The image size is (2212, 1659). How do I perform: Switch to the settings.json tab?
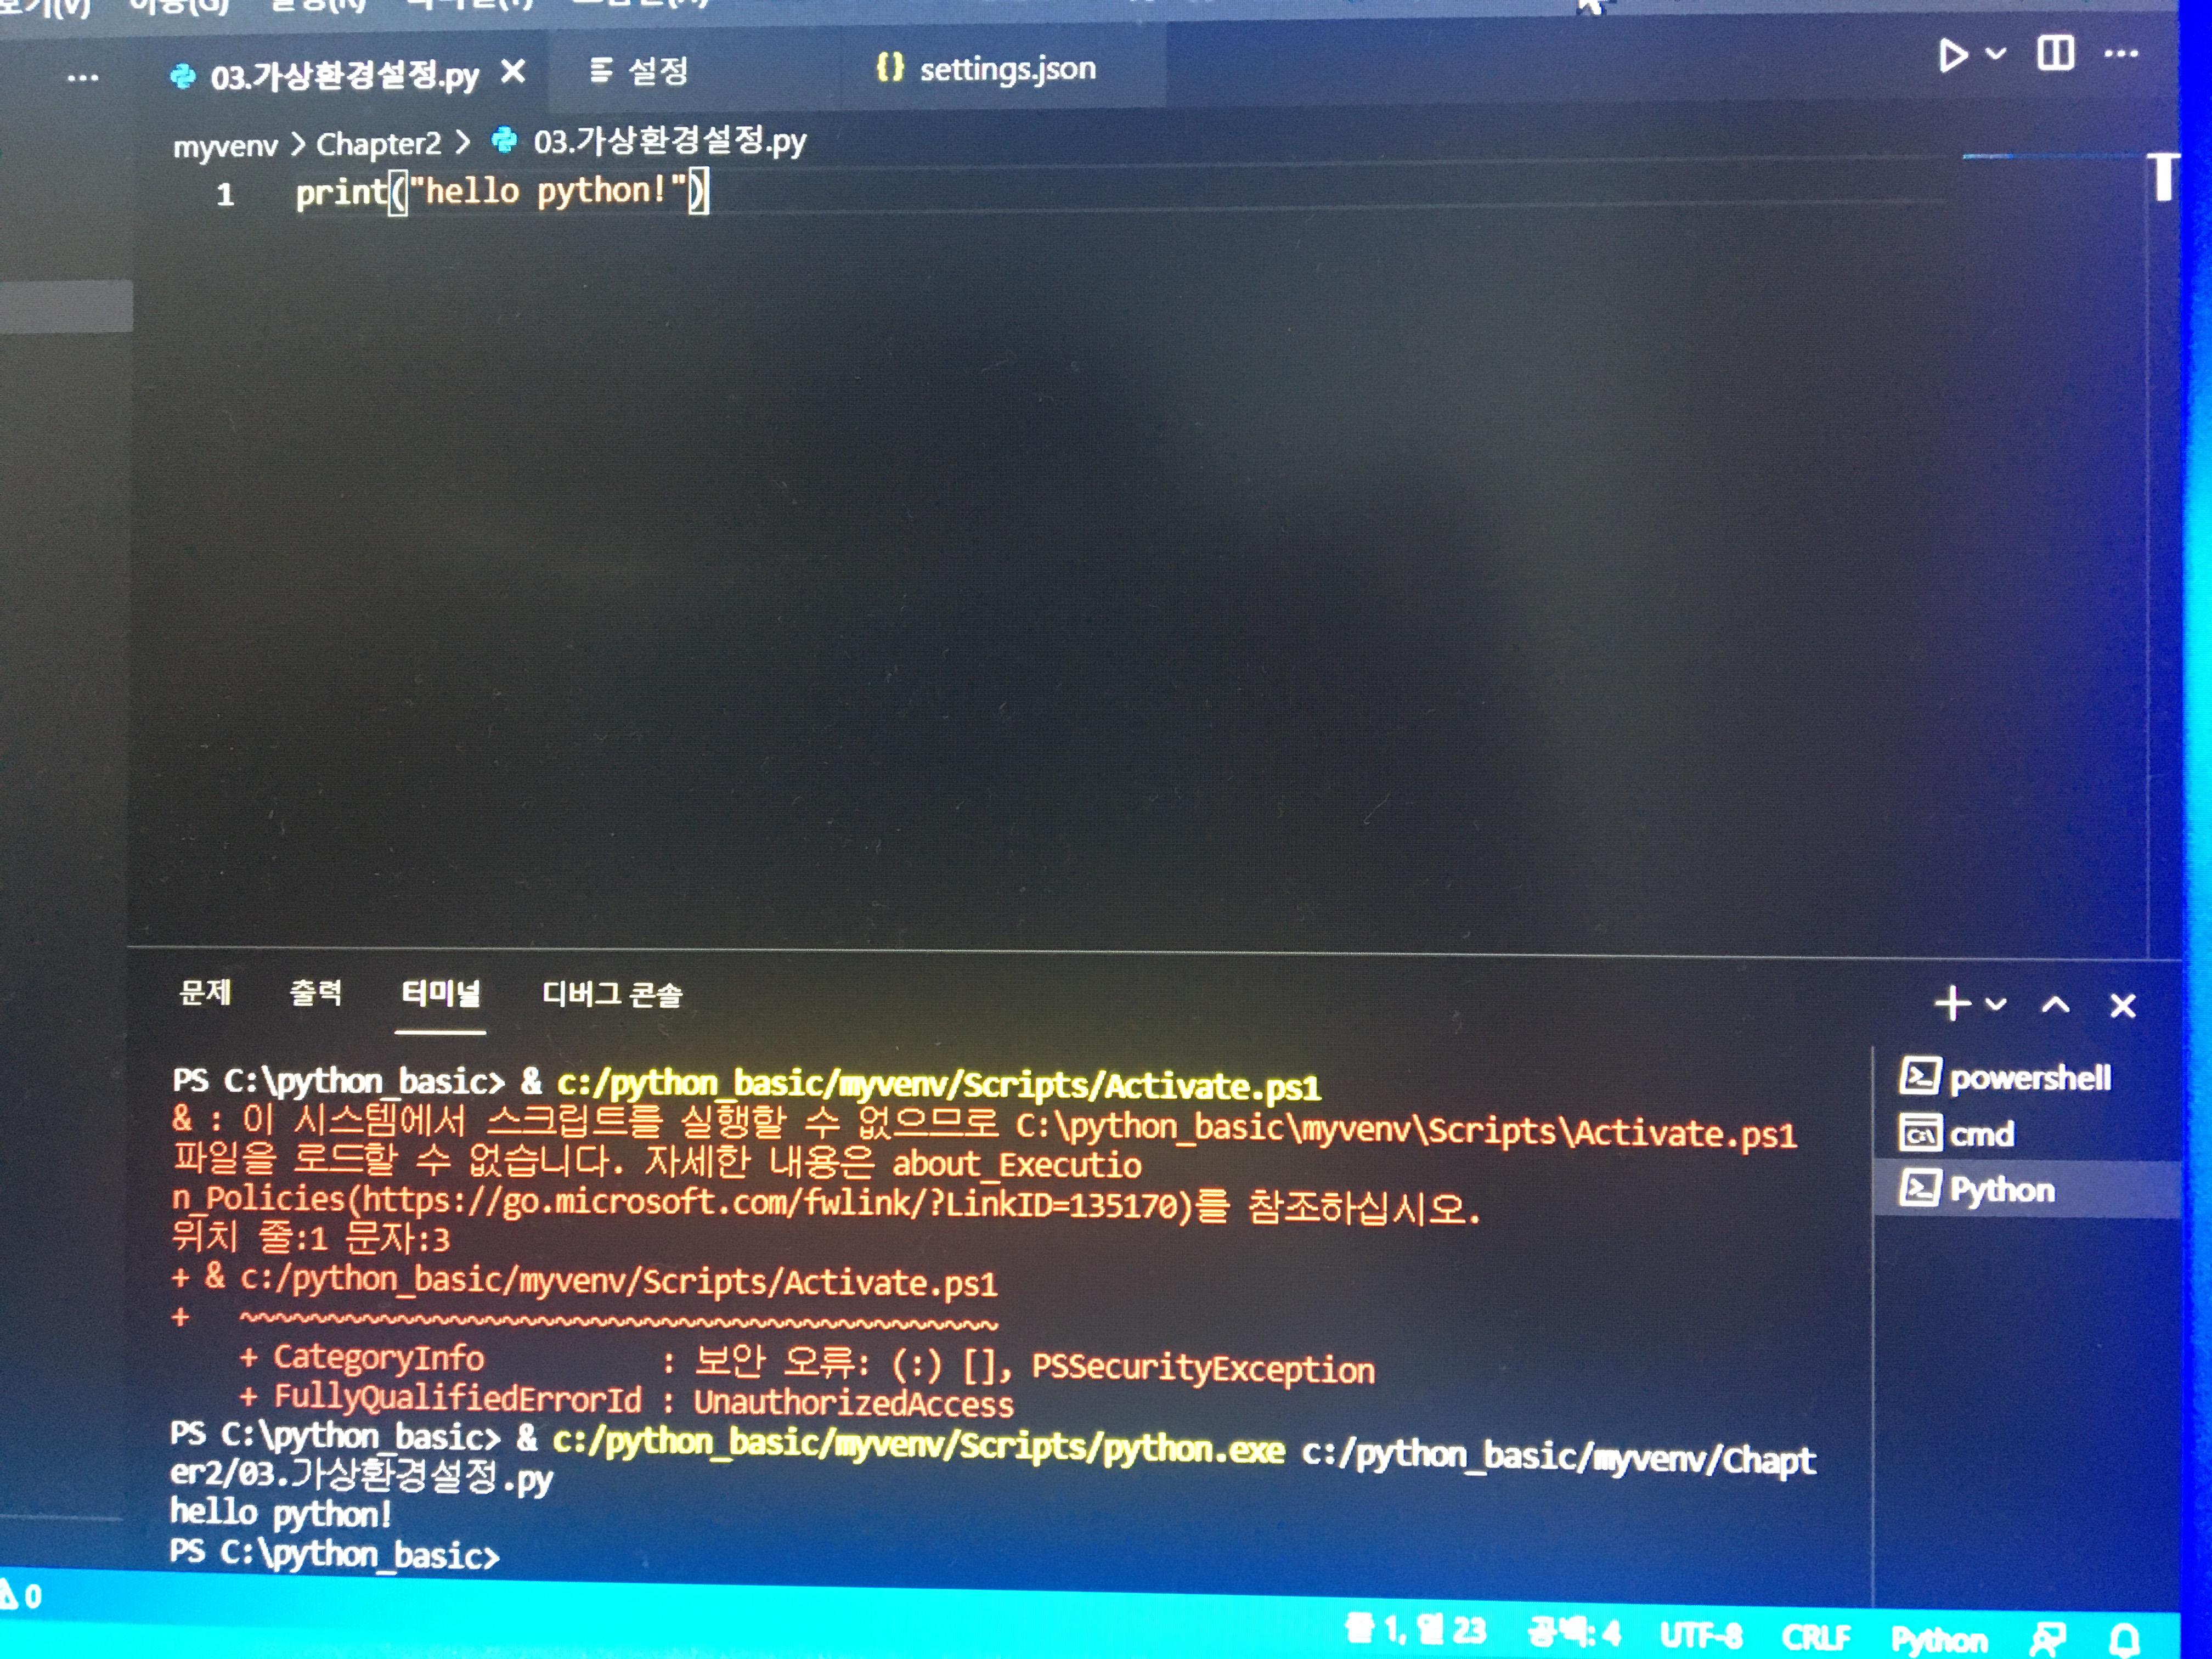(x=986, y=69)
